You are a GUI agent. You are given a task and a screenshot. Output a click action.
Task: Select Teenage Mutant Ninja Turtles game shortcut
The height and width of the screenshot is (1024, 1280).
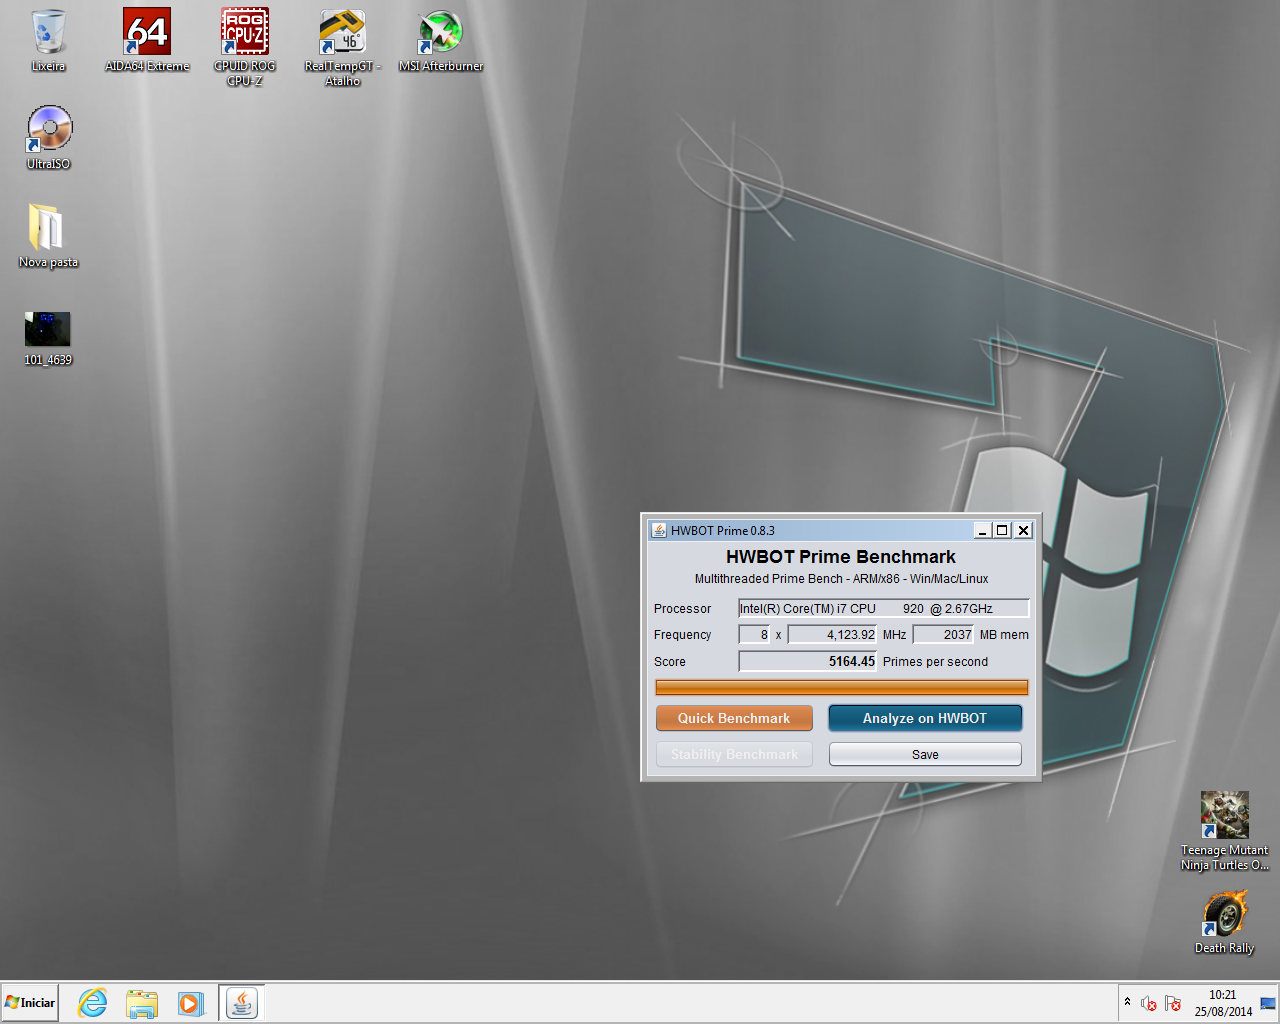pyautogui.click(x=1224, y=831)
